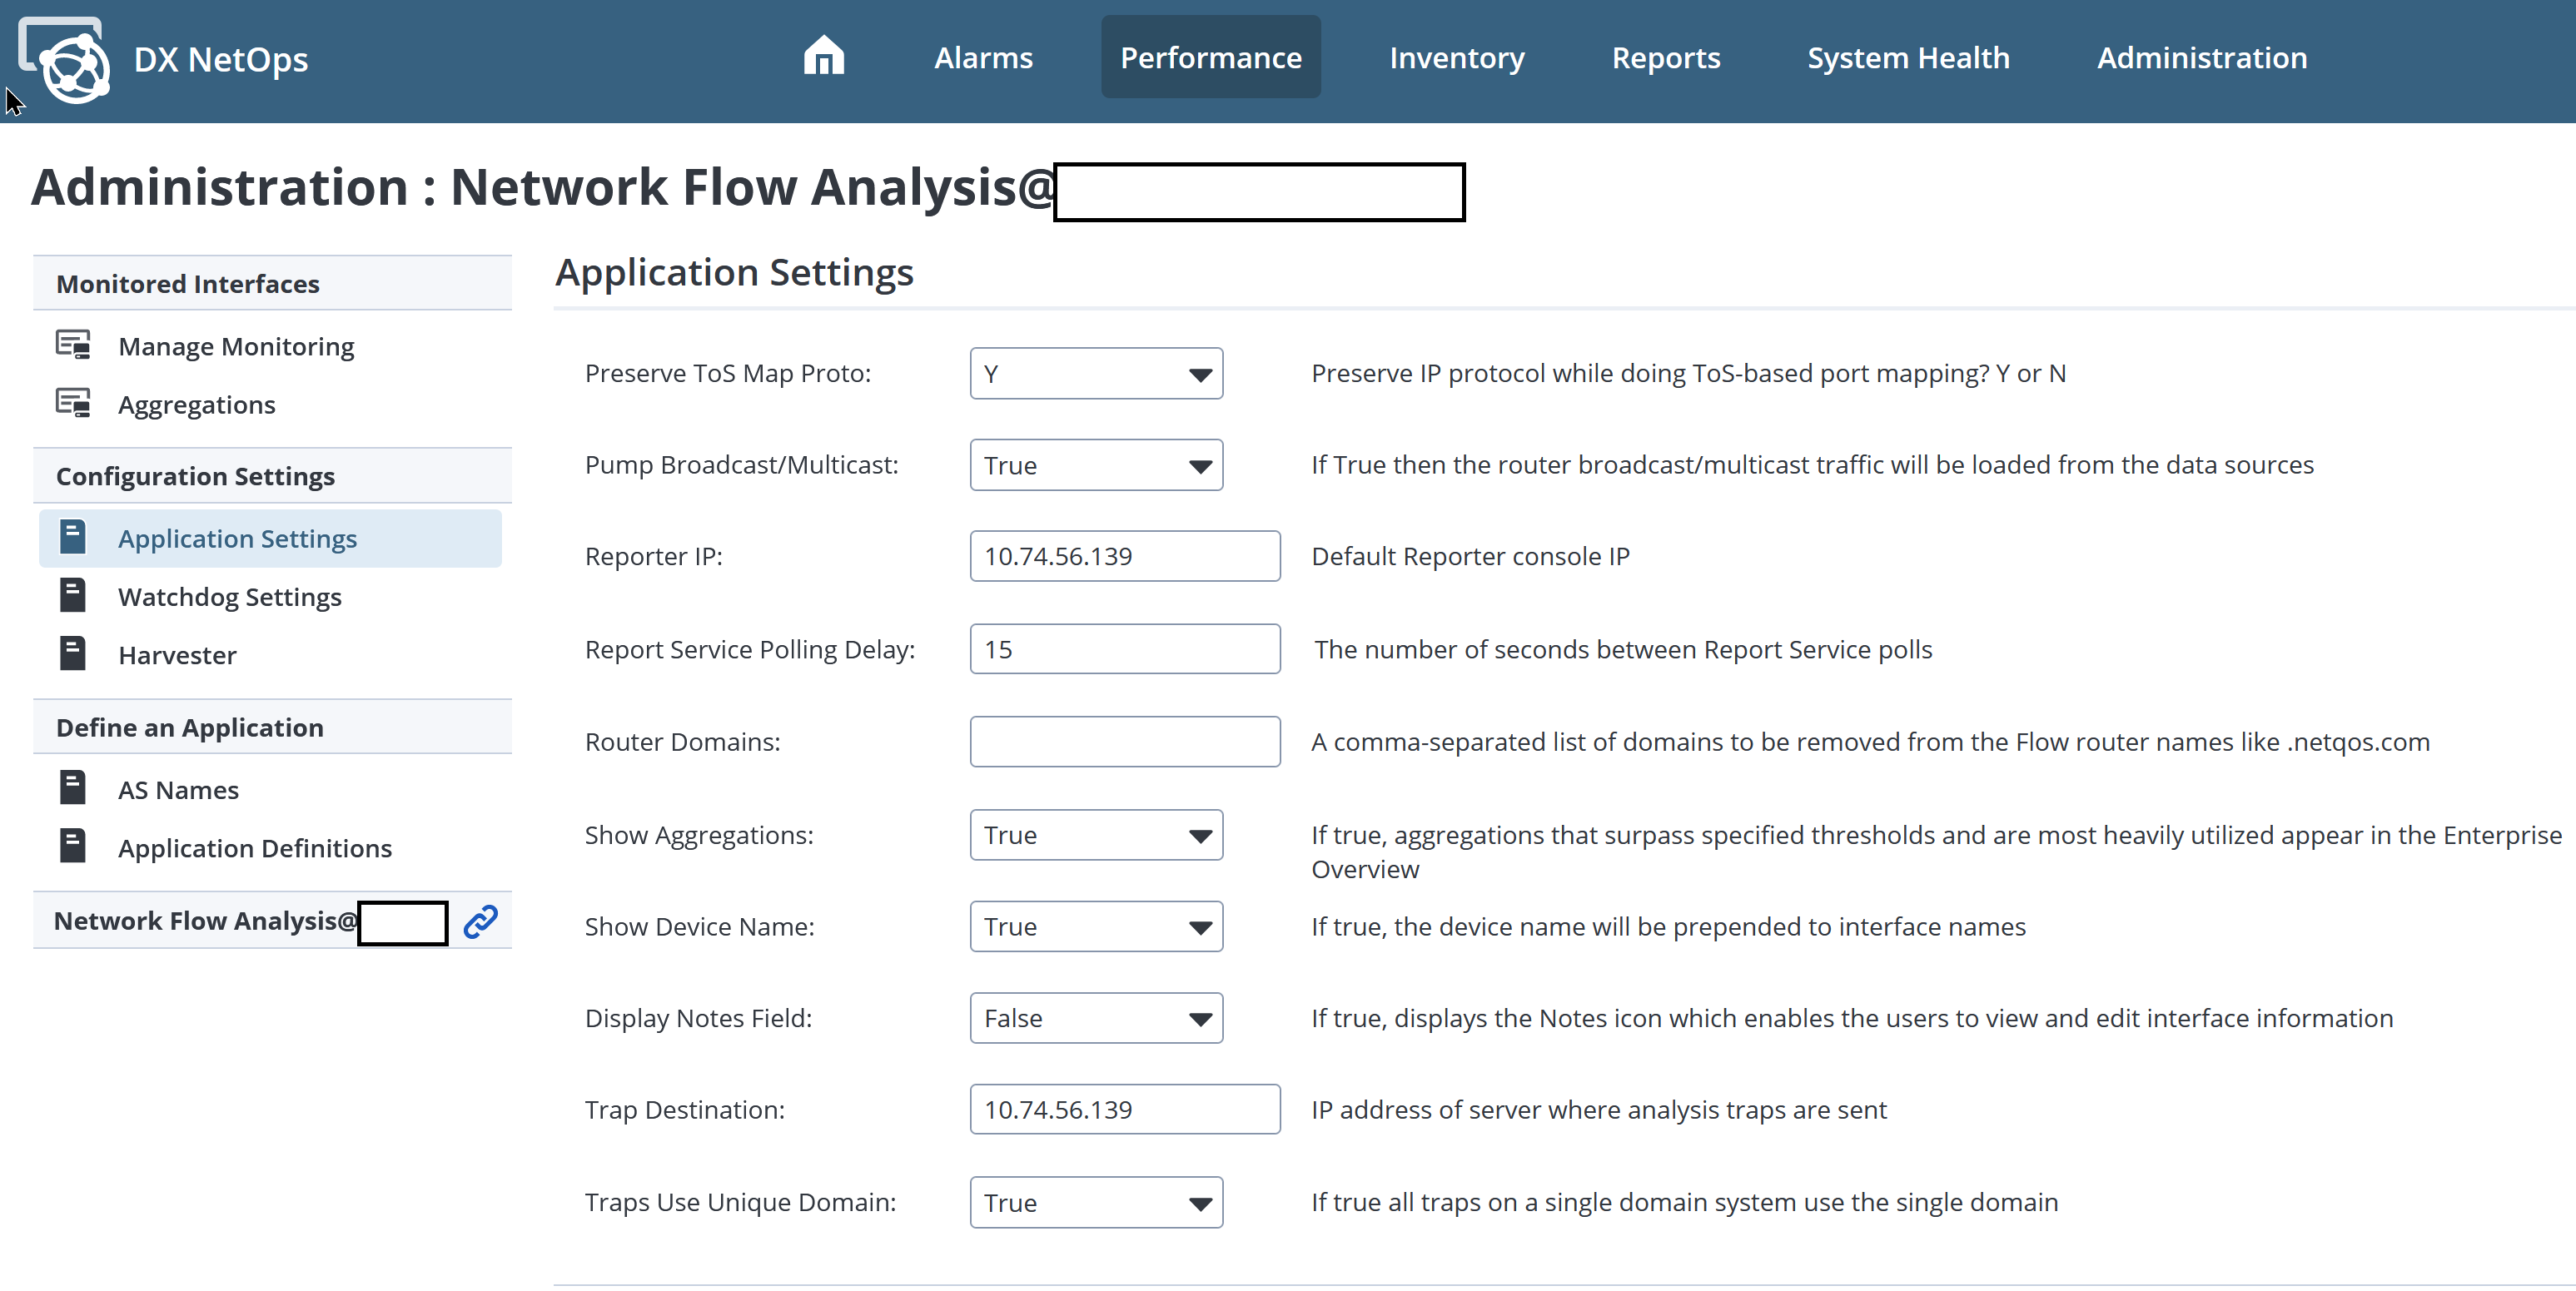Click the Application Definitions document icon
The image size is (2576, 1291).
73,846
